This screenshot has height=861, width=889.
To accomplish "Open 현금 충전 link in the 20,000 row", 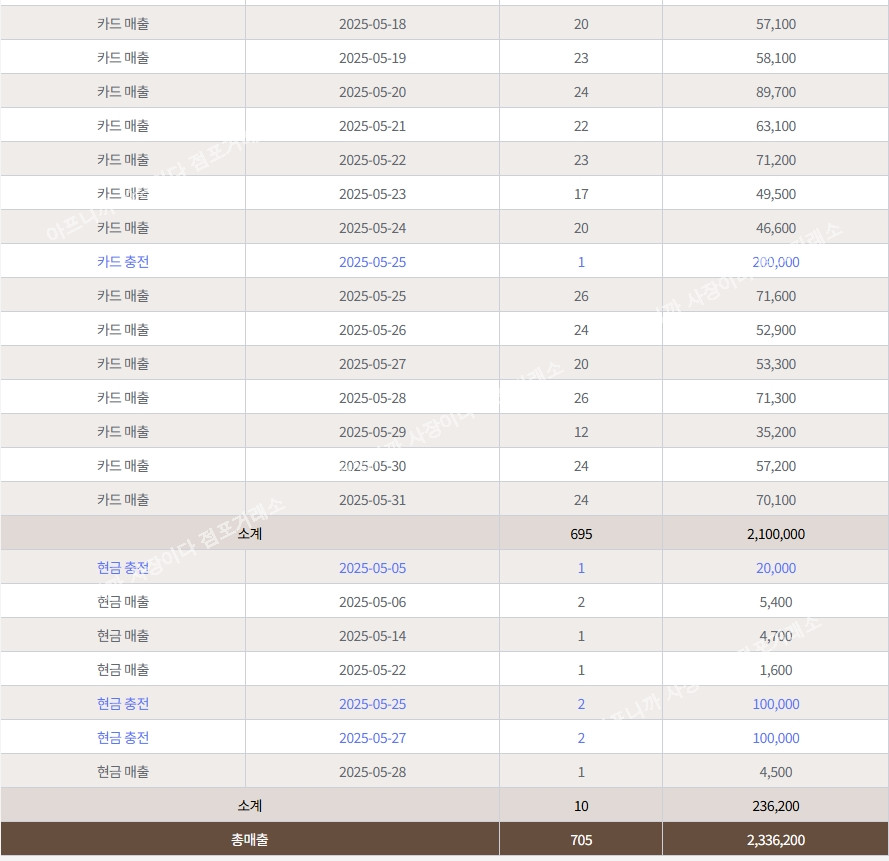I will point(123,568).
